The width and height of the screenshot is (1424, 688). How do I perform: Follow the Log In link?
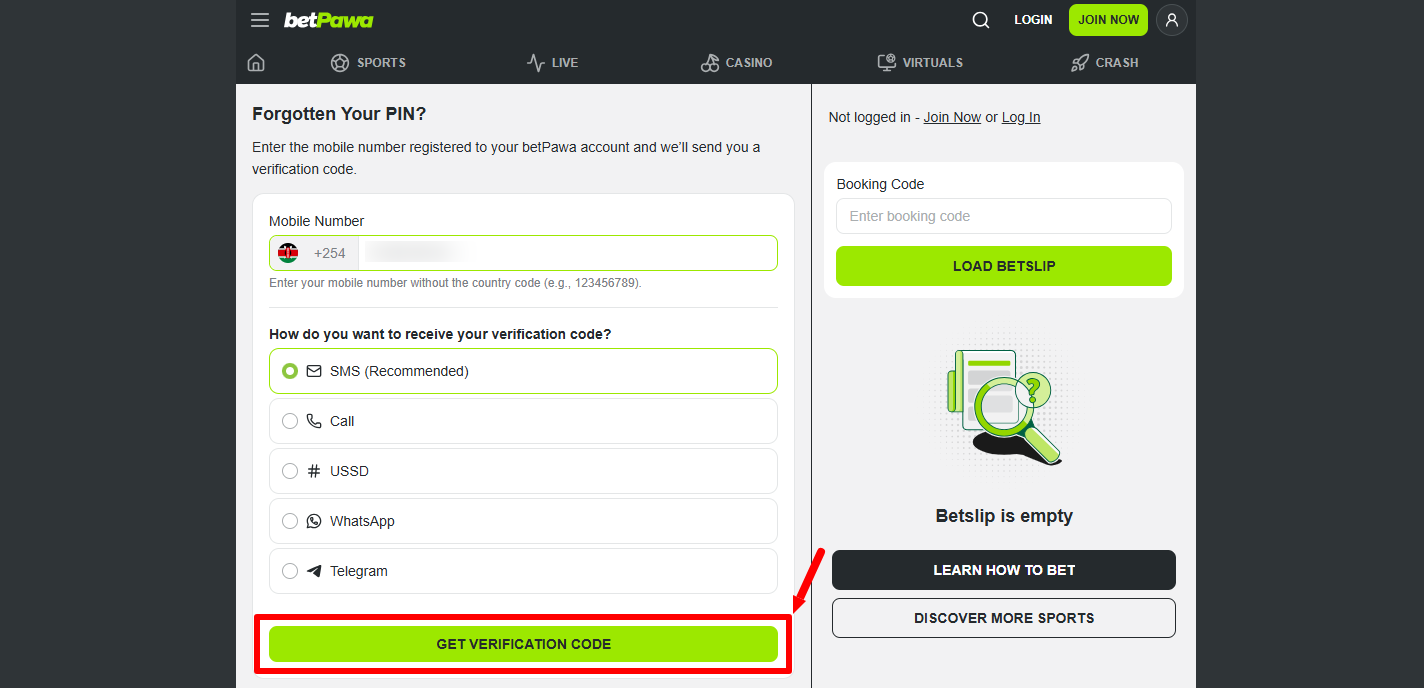tap(1021, 117)
